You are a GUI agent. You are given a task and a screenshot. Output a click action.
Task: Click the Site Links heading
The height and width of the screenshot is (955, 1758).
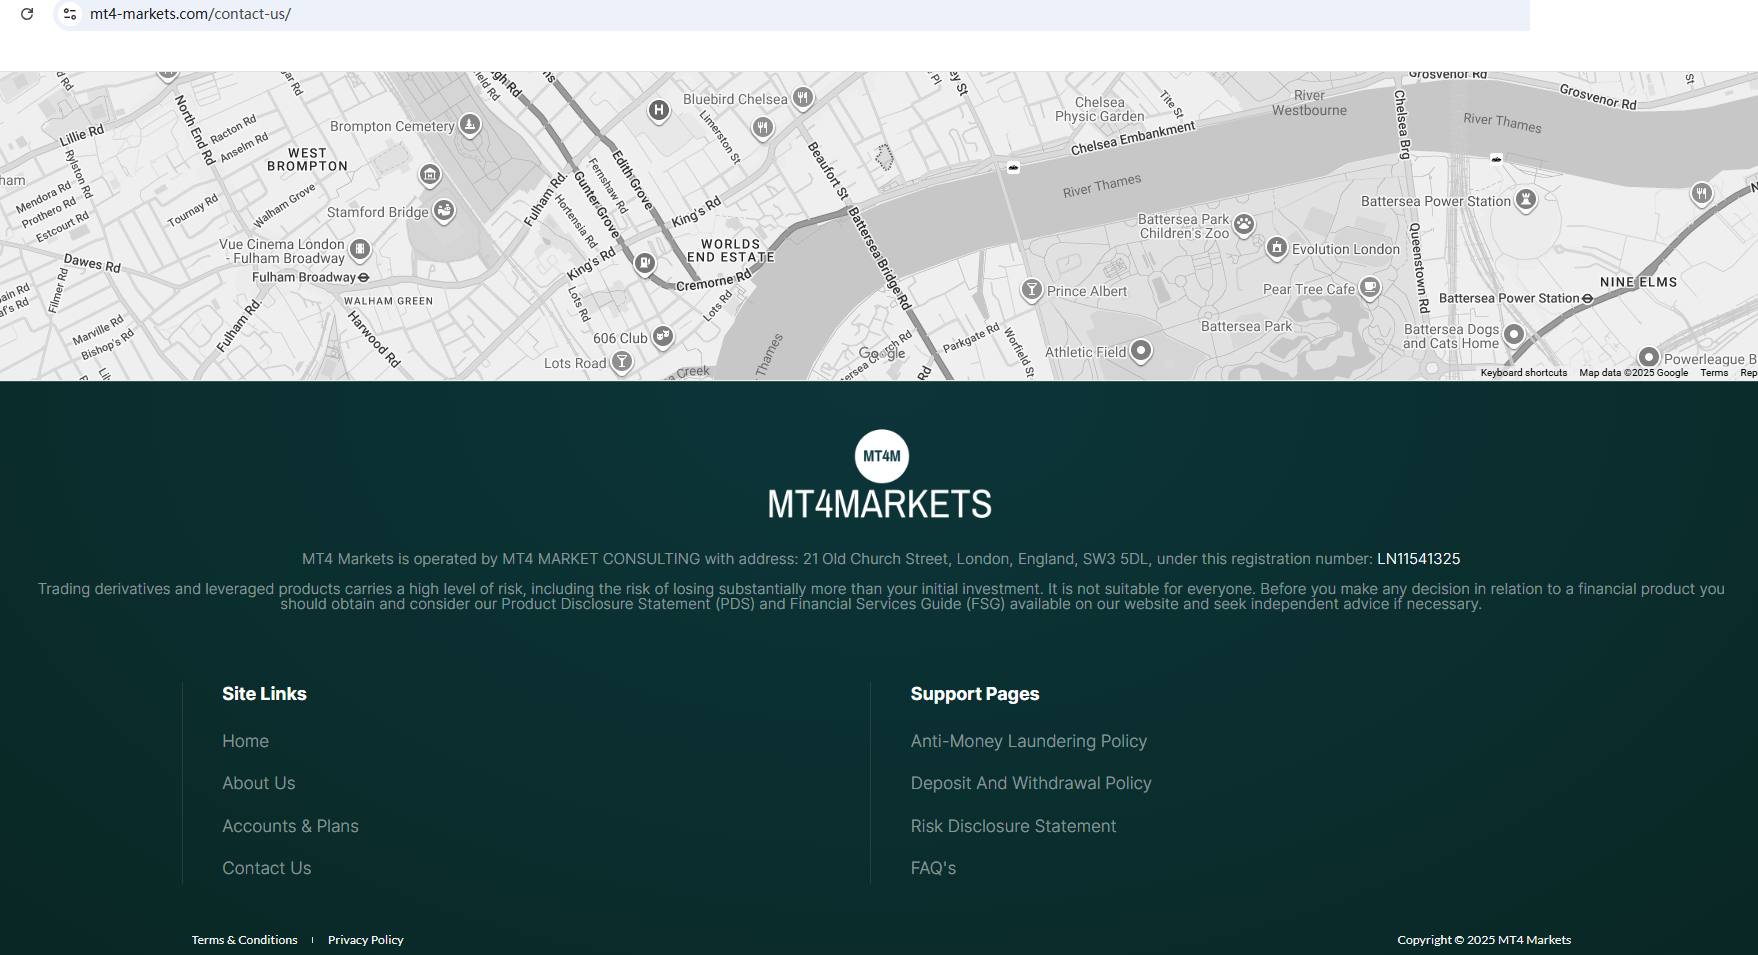[x=264, y=694]
